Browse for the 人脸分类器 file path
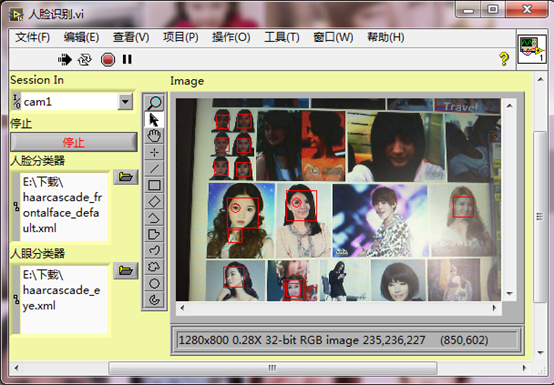Screen dimensions: 554x385 tap(125, 177)
